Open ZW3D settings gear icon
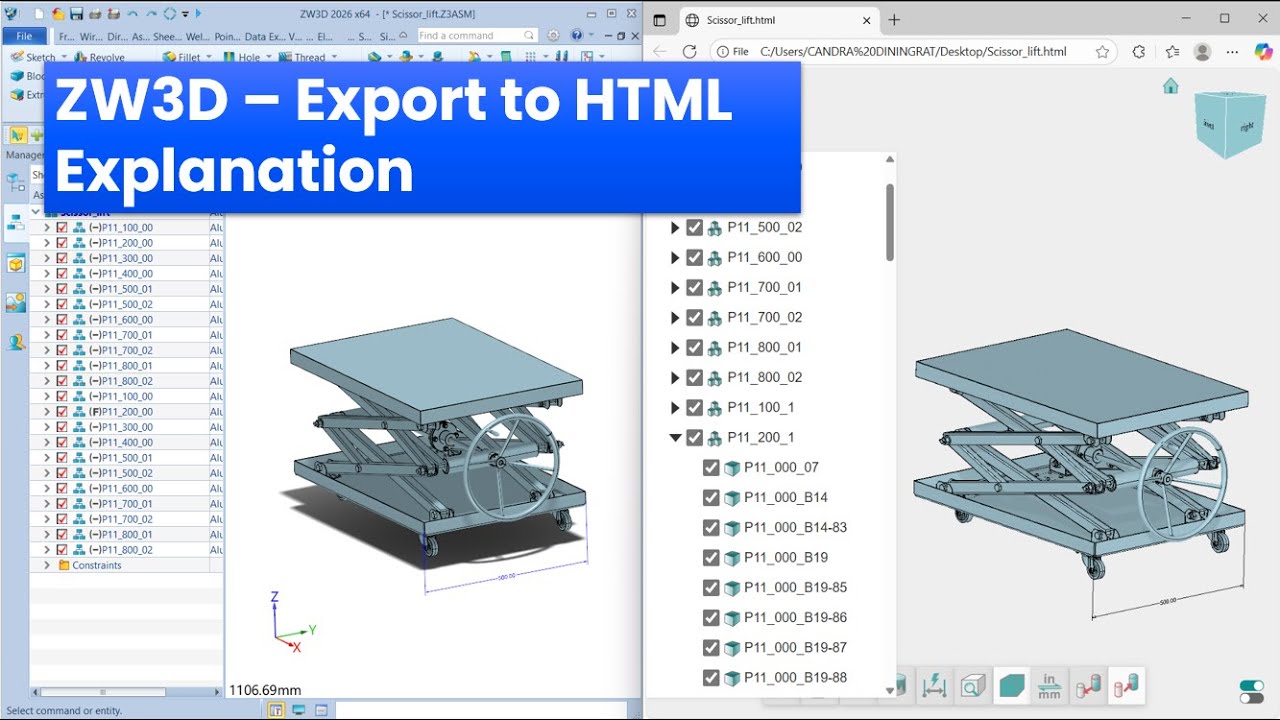The width and height of the screenshot is (1280, 720). [x=554, y=35]
